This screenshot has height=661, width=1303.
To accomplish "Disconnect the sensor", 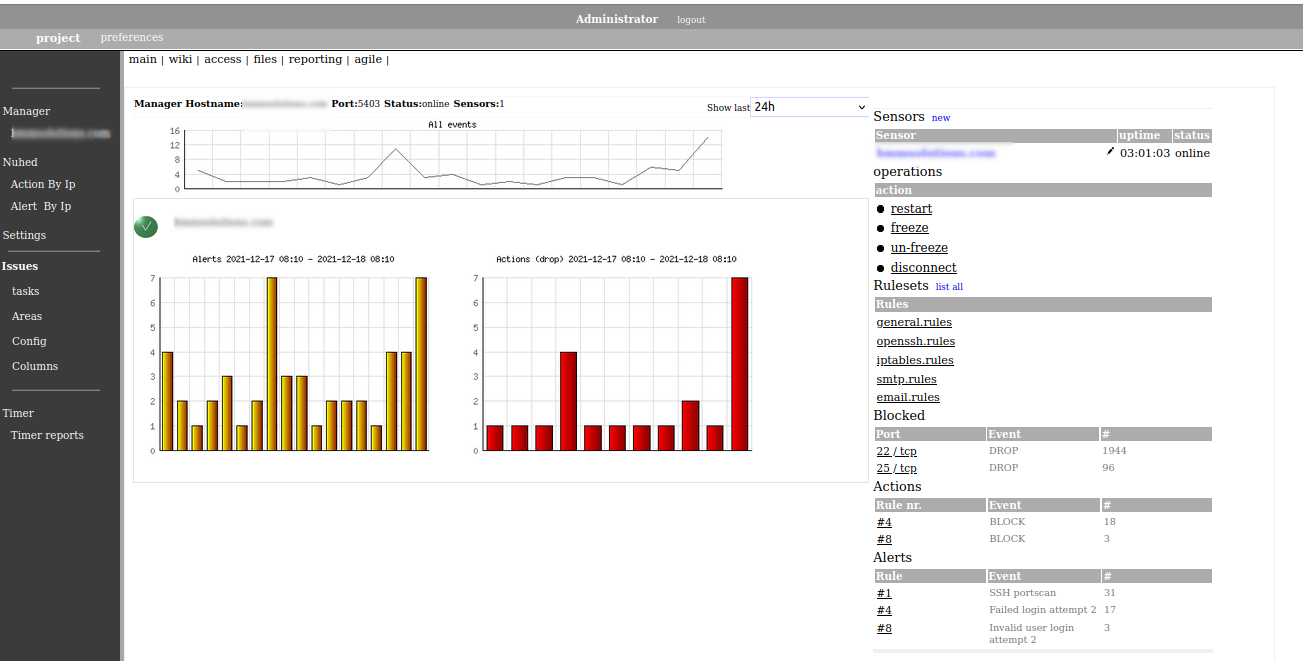I will click(x=923, y=268).
